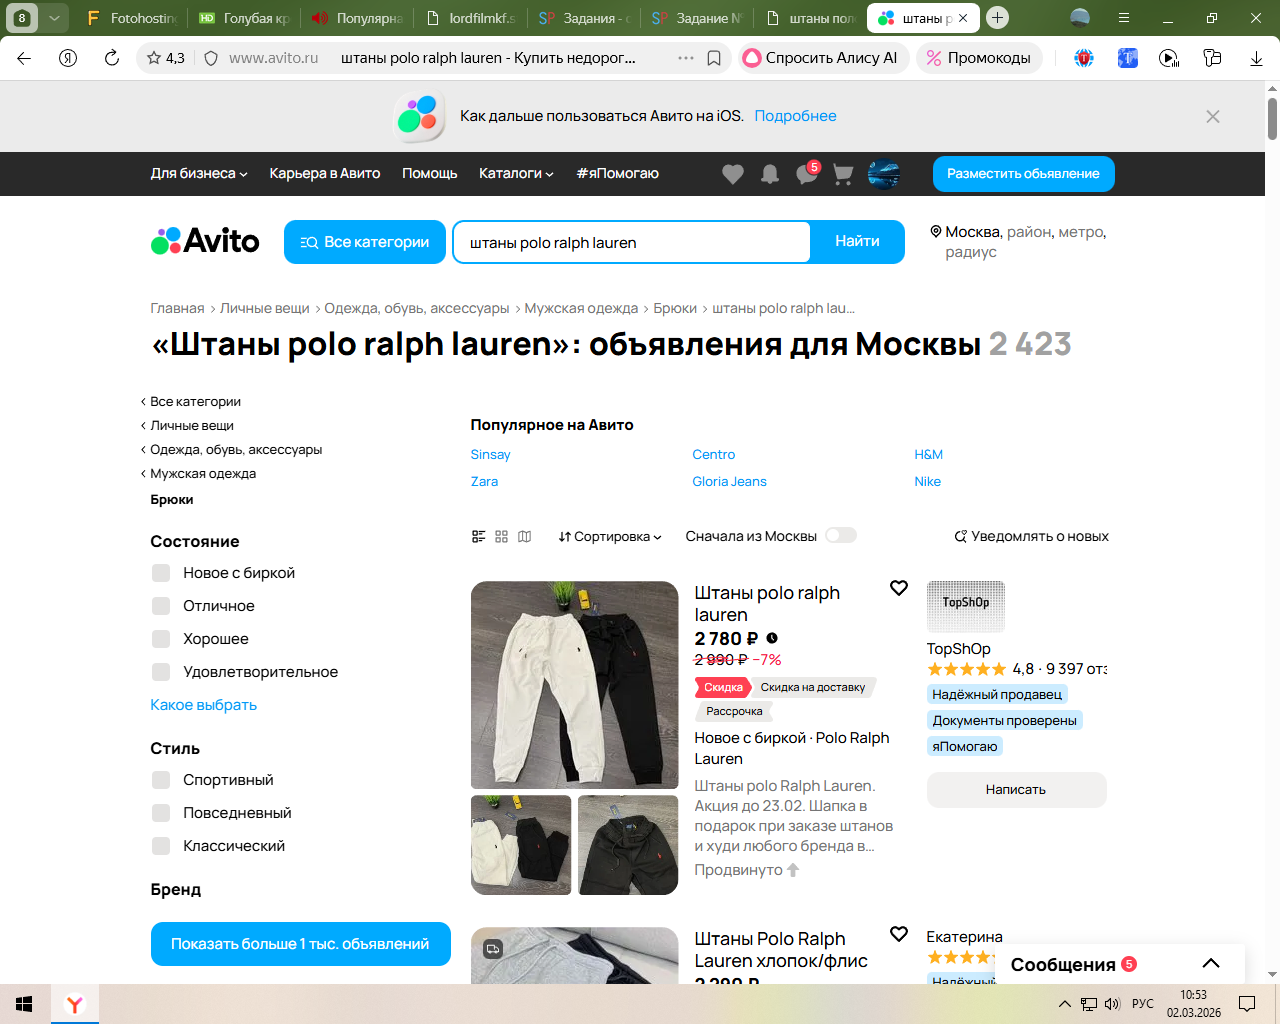
Task: Switch to grid view layout icon
Action: click(502, 536)
